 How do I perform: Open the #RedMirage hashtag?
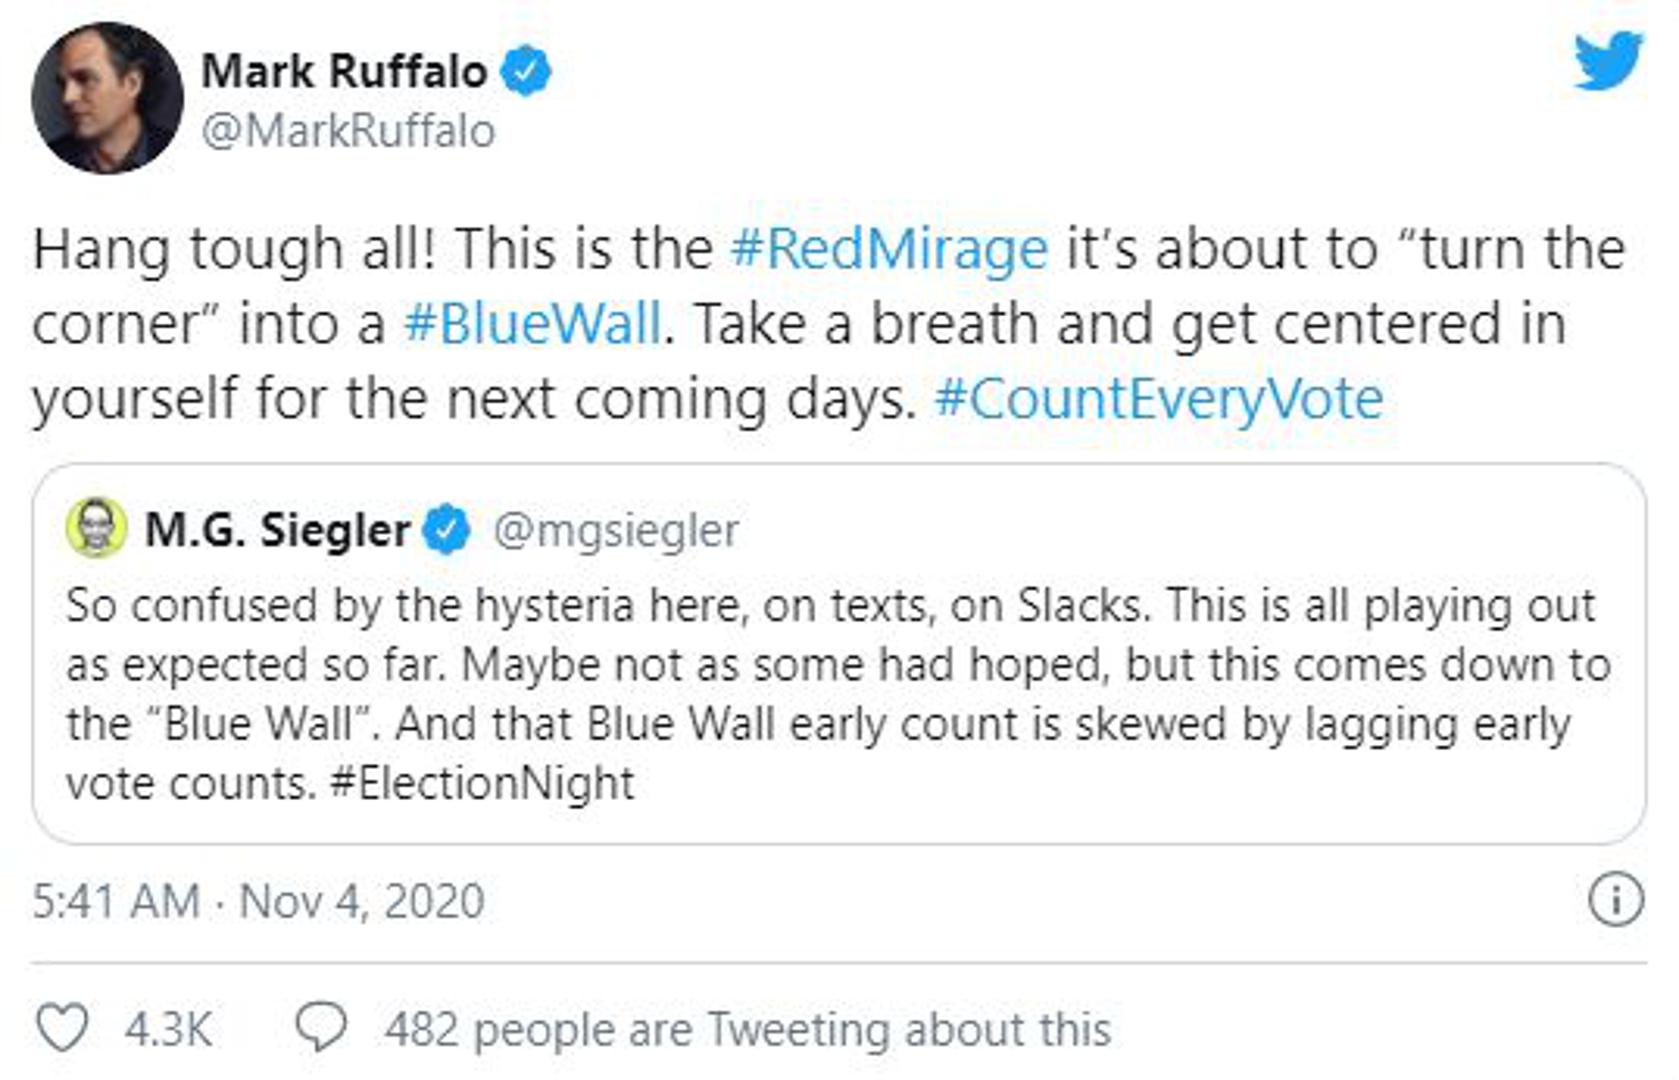[x=889, y=249]
